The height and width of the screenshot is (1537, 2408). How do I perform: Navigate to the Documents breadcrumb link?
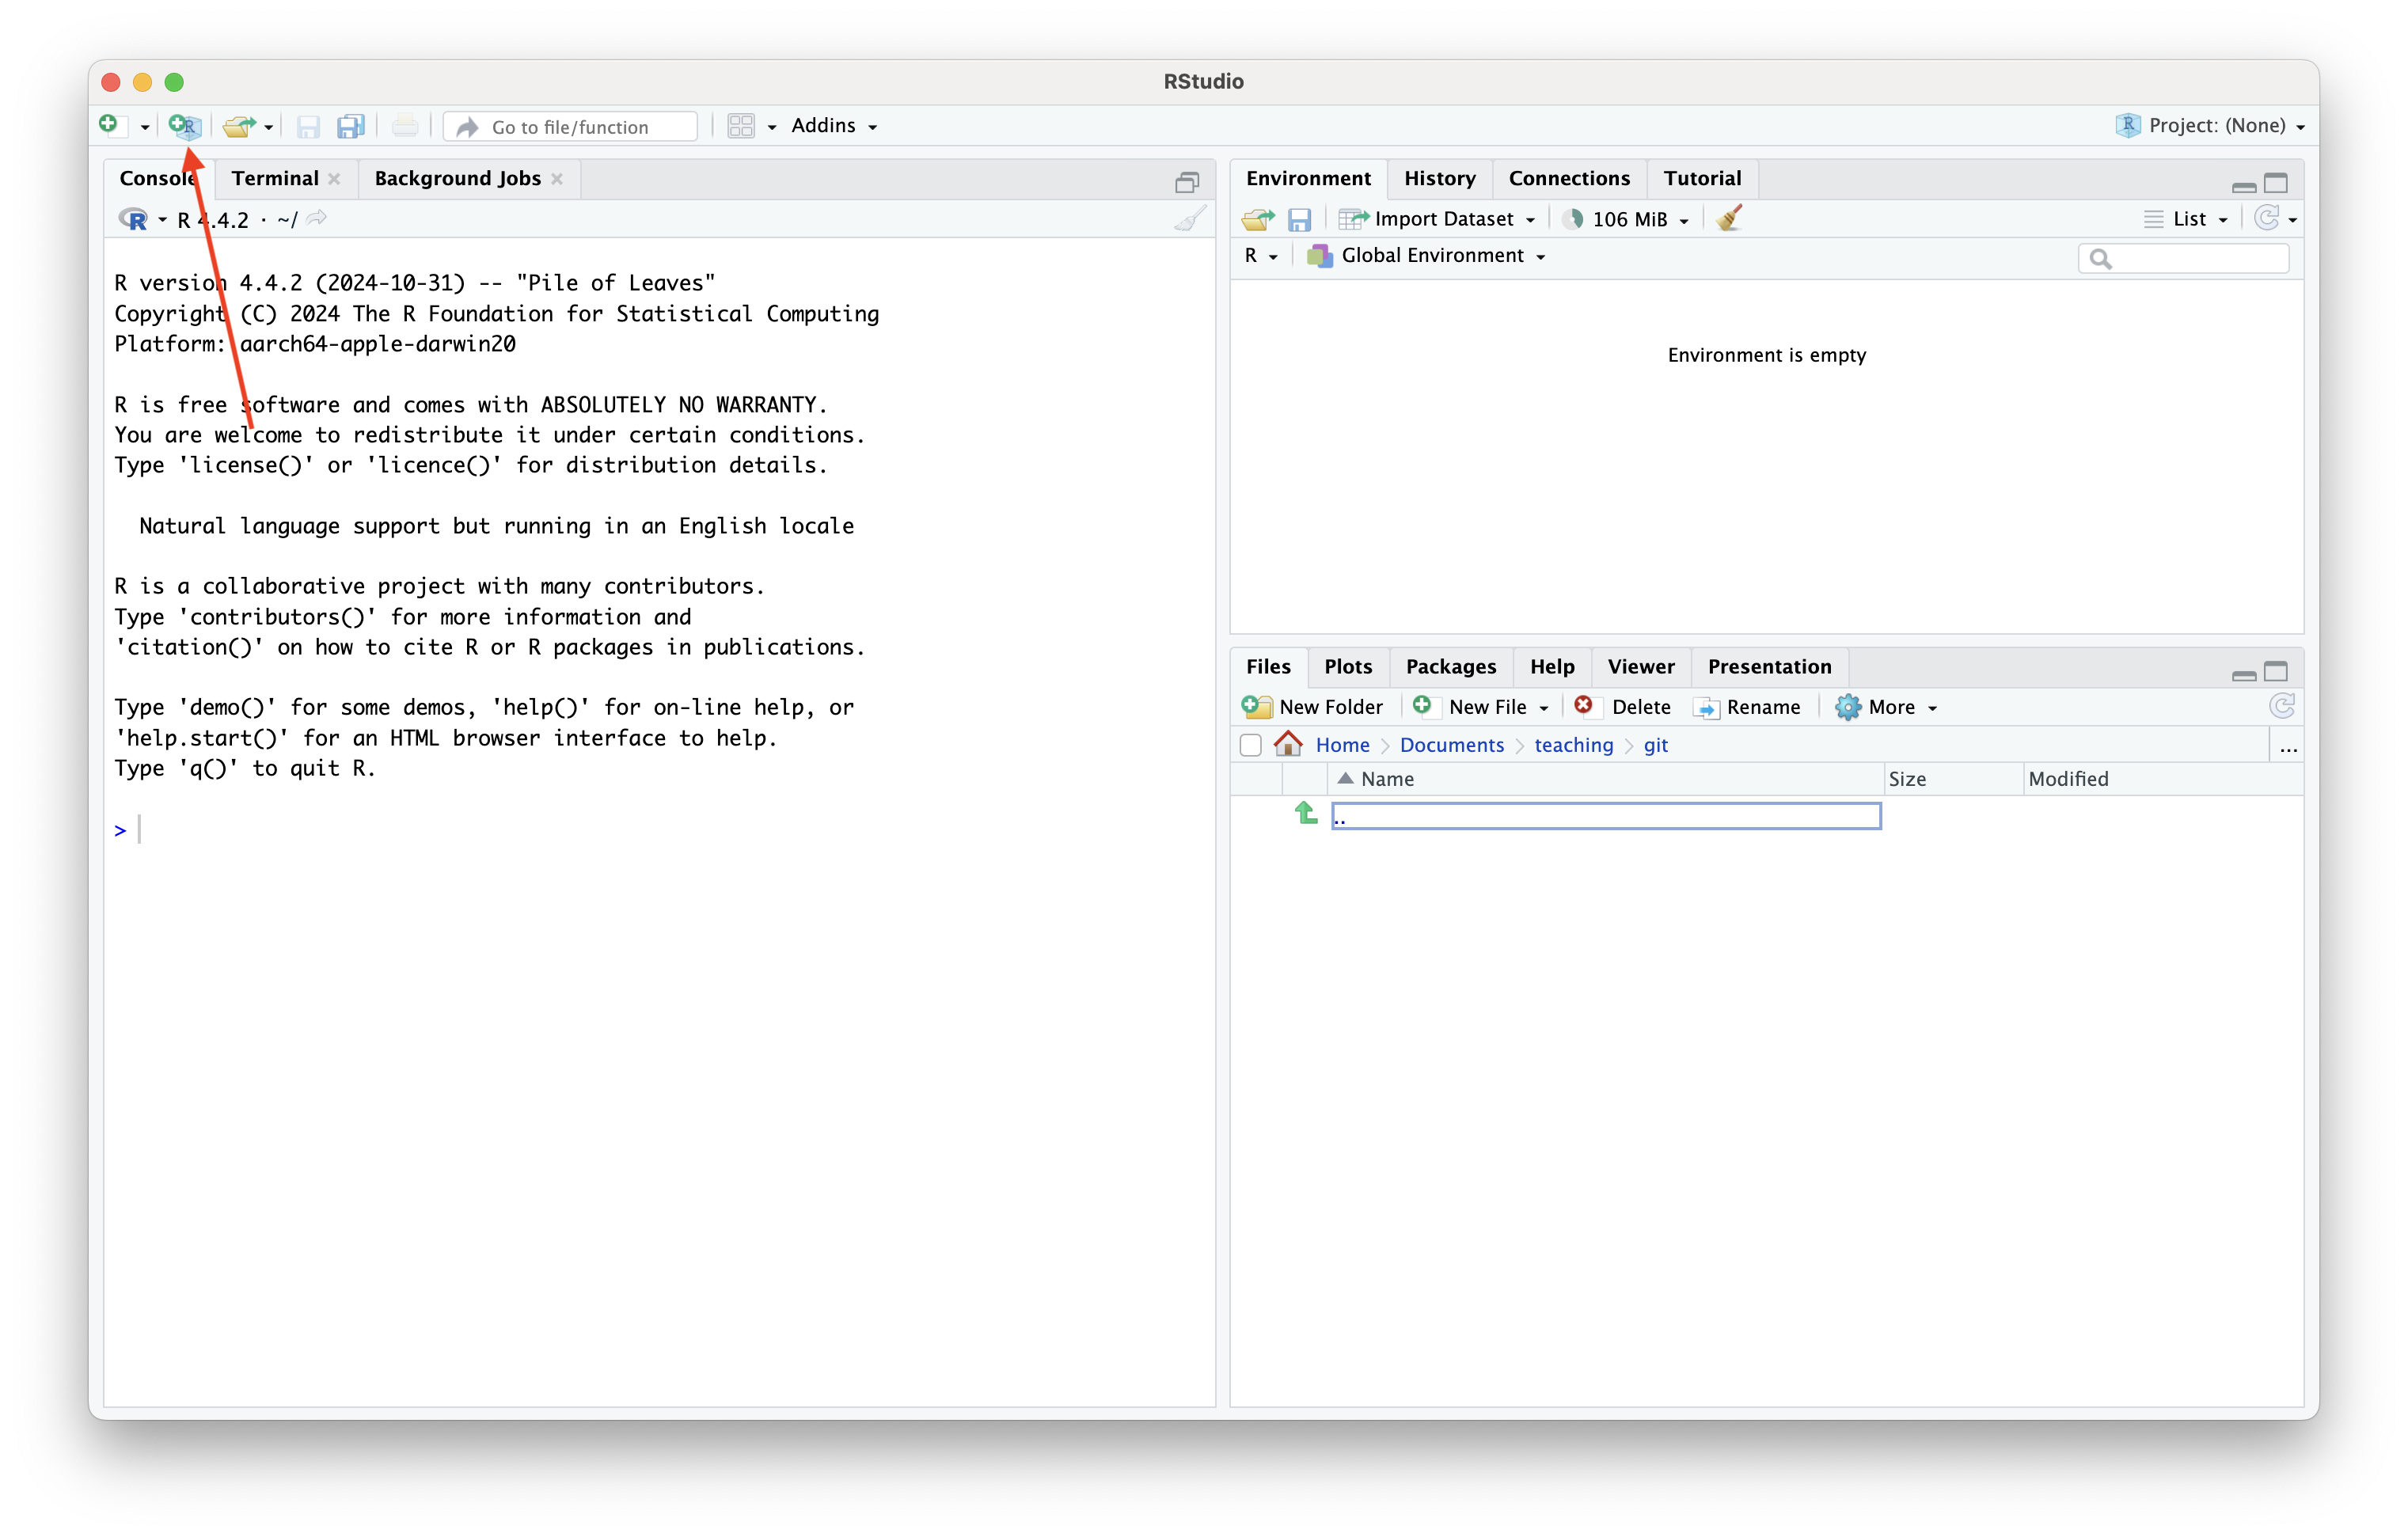point(1451,745)
